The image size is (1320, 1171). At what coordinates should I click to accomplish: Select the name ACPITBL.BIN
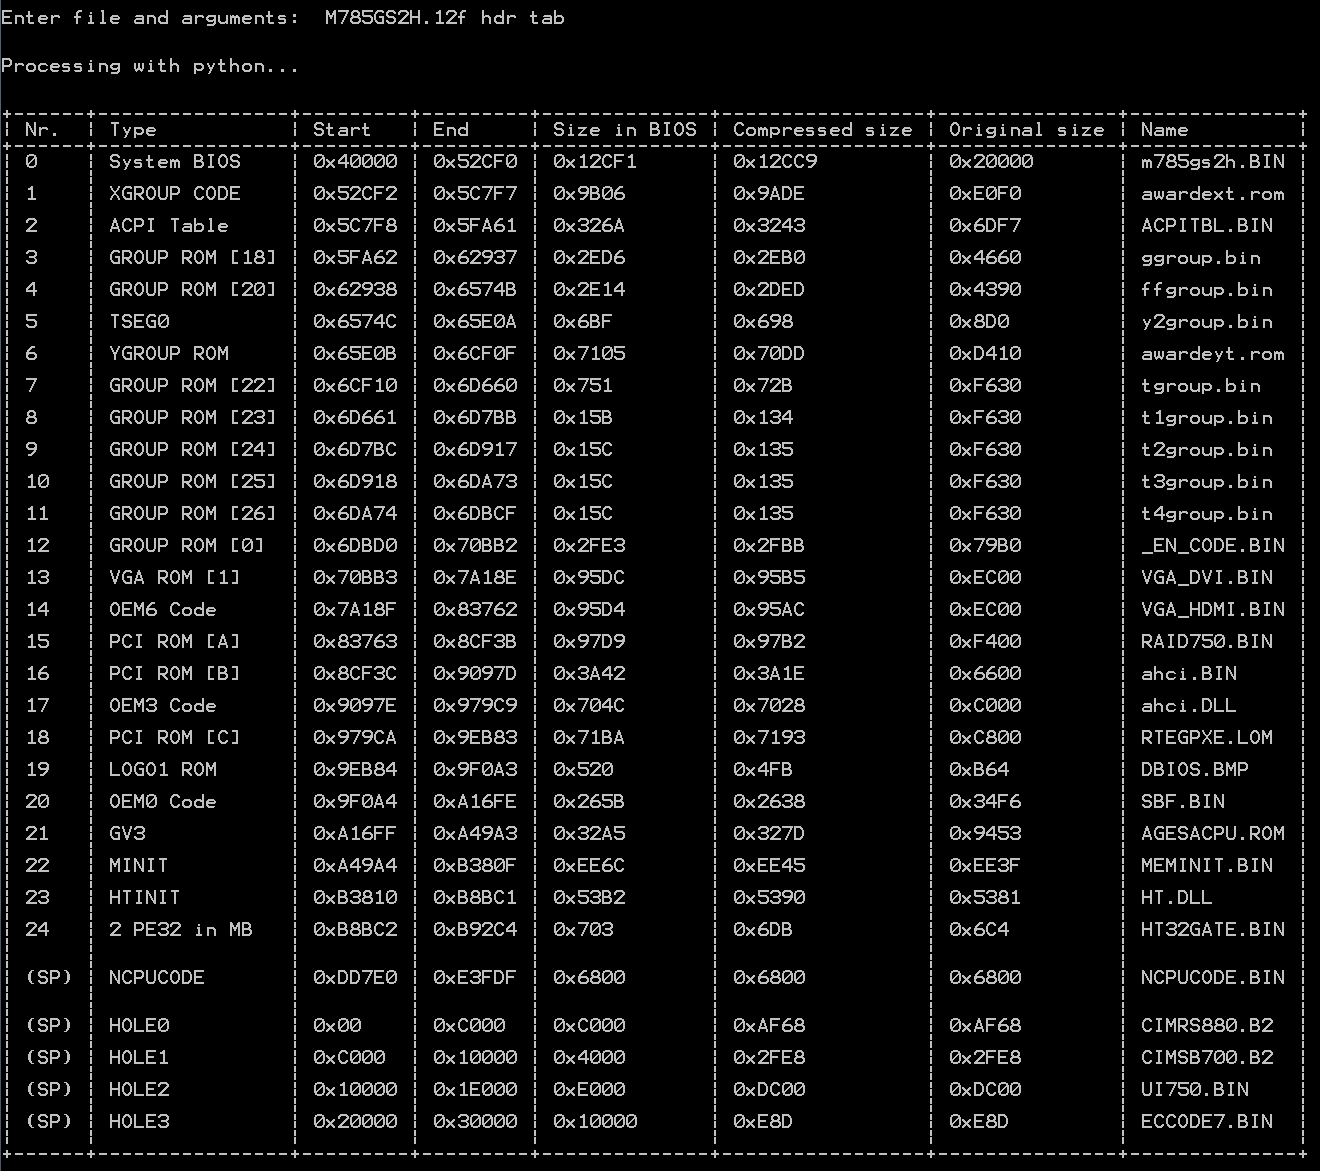coord(1206,225)
